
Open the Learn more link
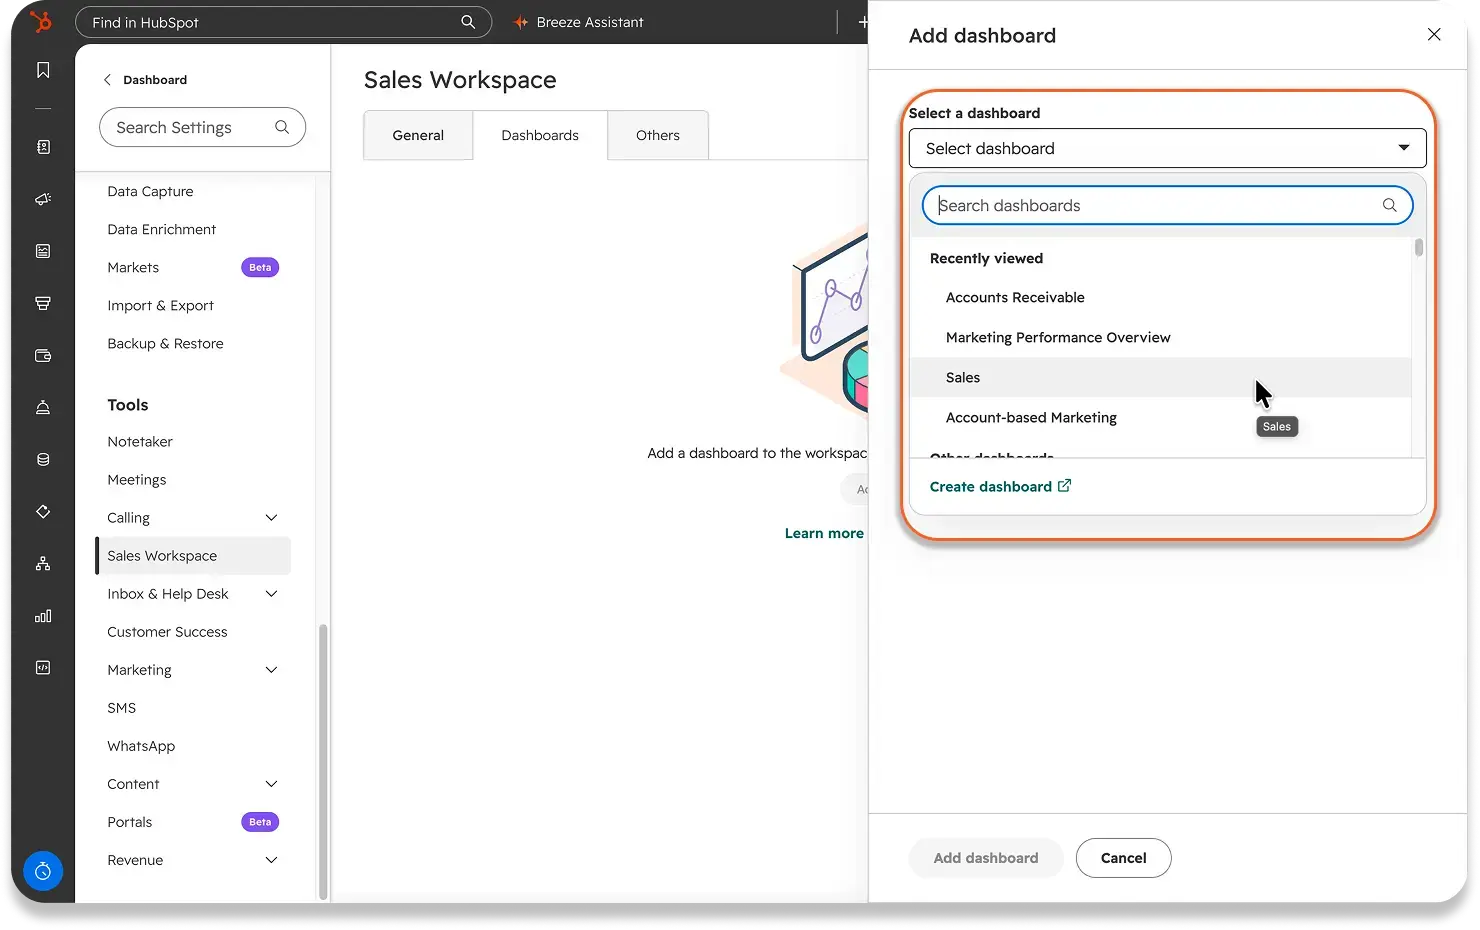coord(824,533)
